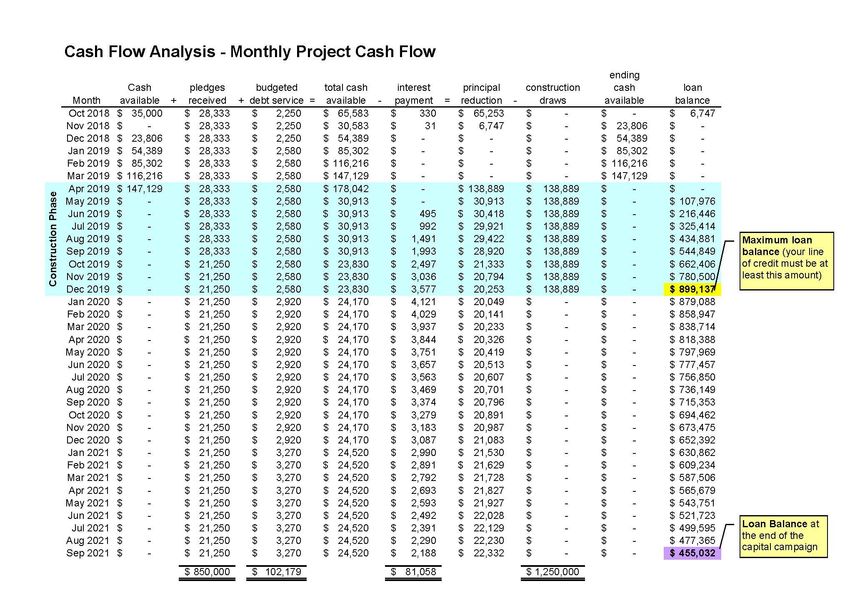Click the May 2019 loan balance 107,976
This screenshot has width=850, height=616.
(x=697, y=201)
